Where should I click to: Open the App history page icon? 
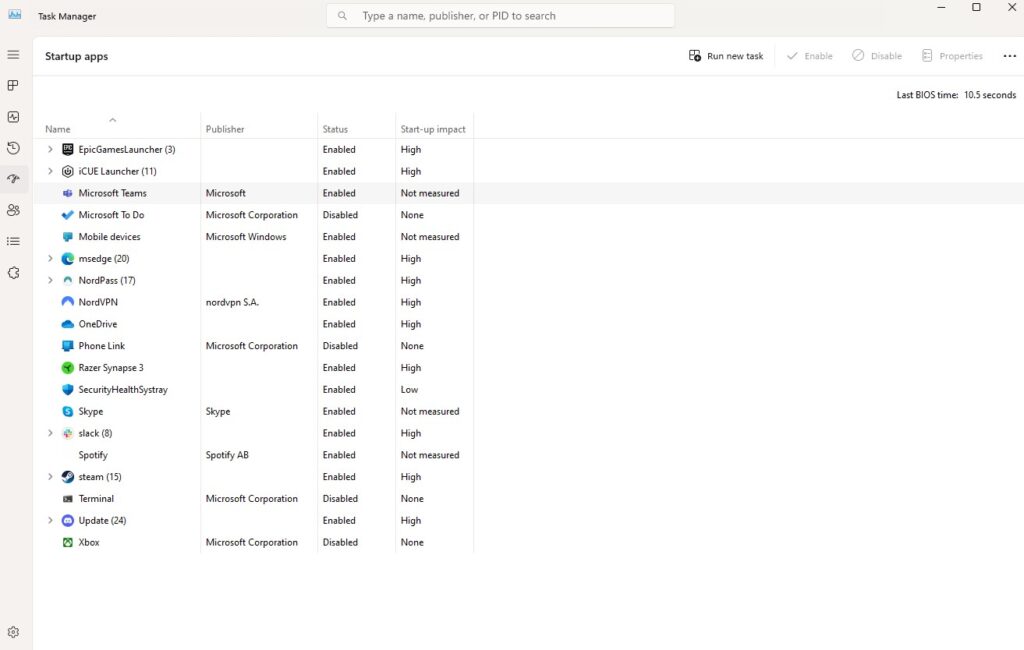[13, 148]
